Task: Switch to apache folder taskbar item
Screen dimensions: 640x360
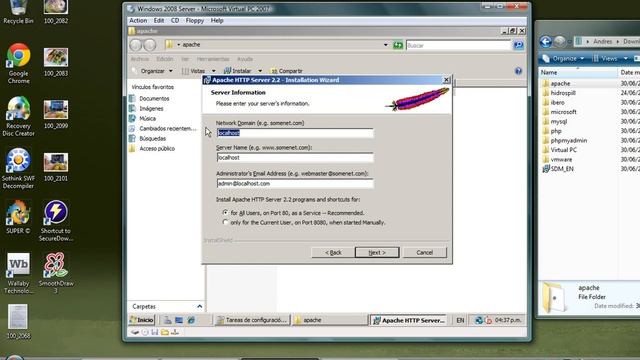Action: tap(330, 320)
